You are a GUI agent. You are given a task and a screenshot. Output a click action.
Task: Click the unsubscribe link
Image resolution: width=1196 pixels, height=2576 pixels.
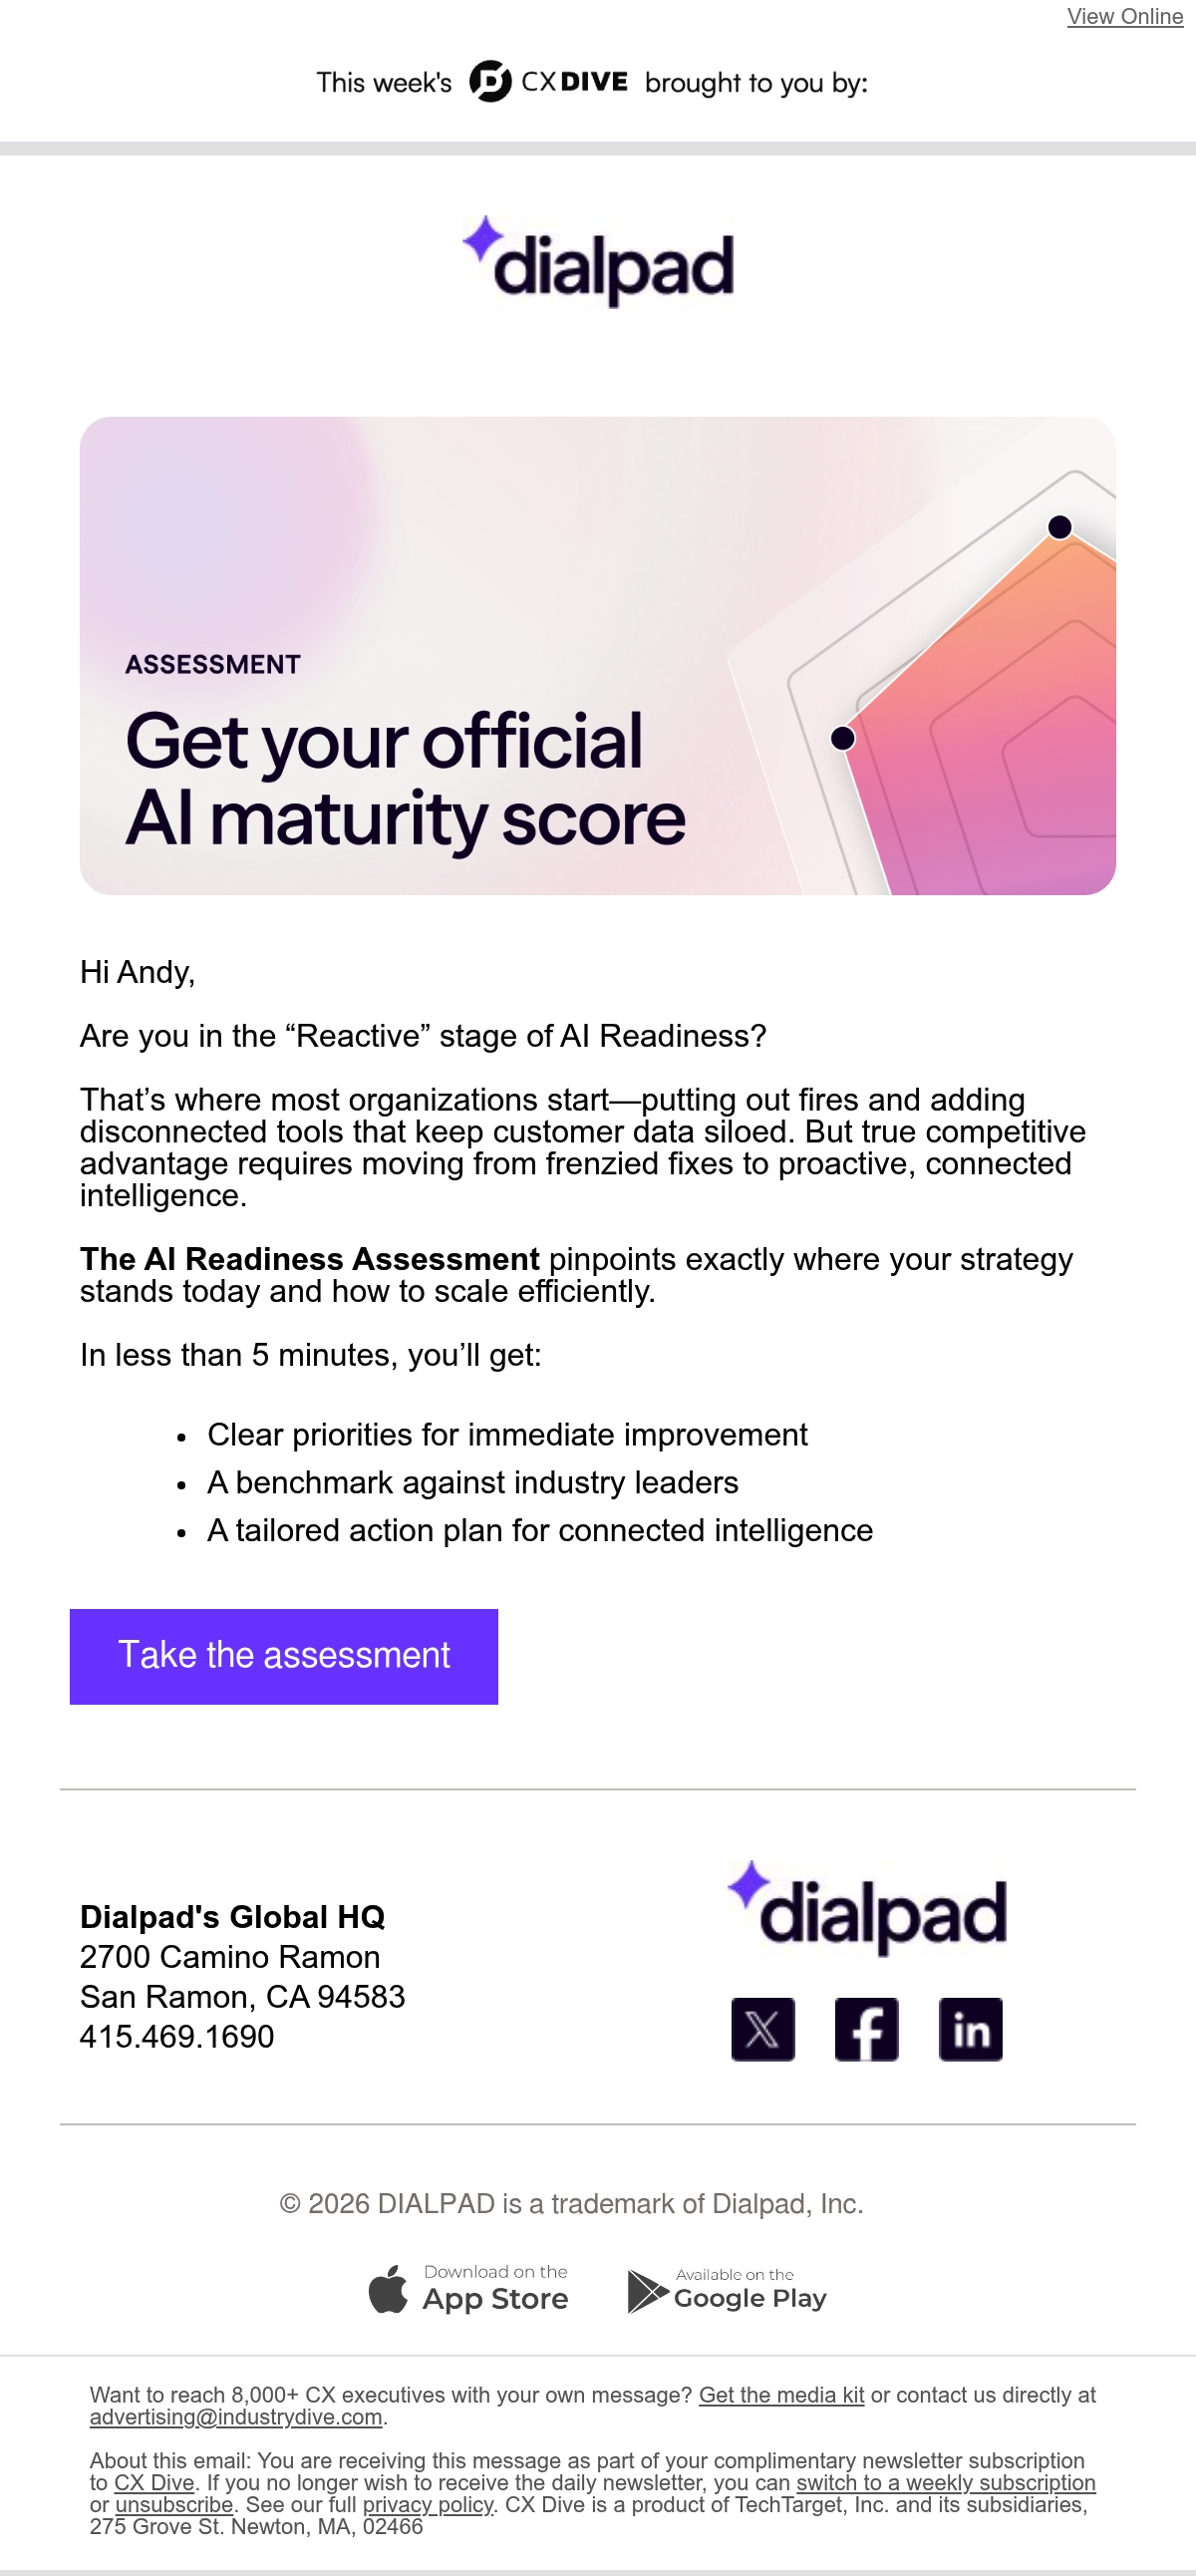click(x=174, y=2505)
